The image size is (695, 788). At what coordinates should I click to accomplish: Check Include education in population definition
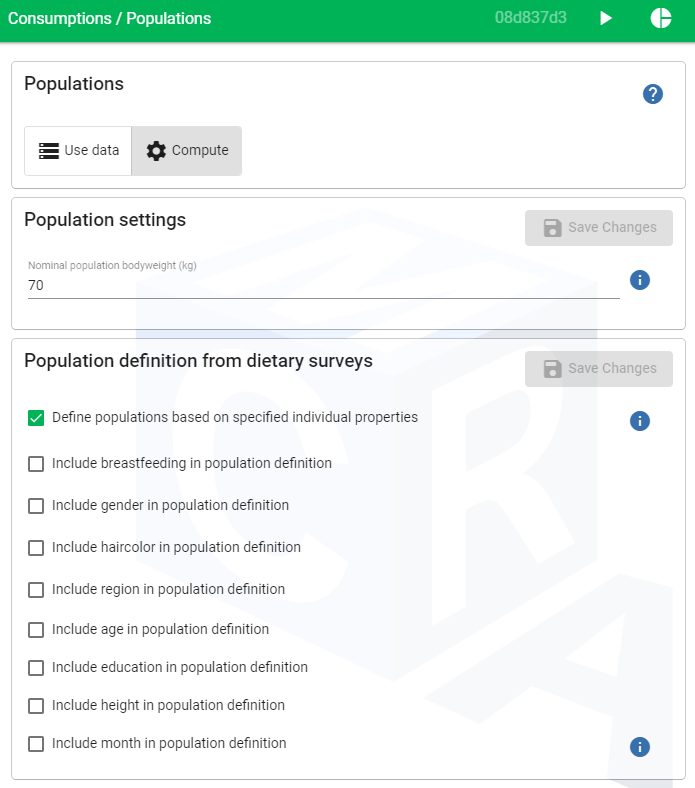tap(36, 668)
